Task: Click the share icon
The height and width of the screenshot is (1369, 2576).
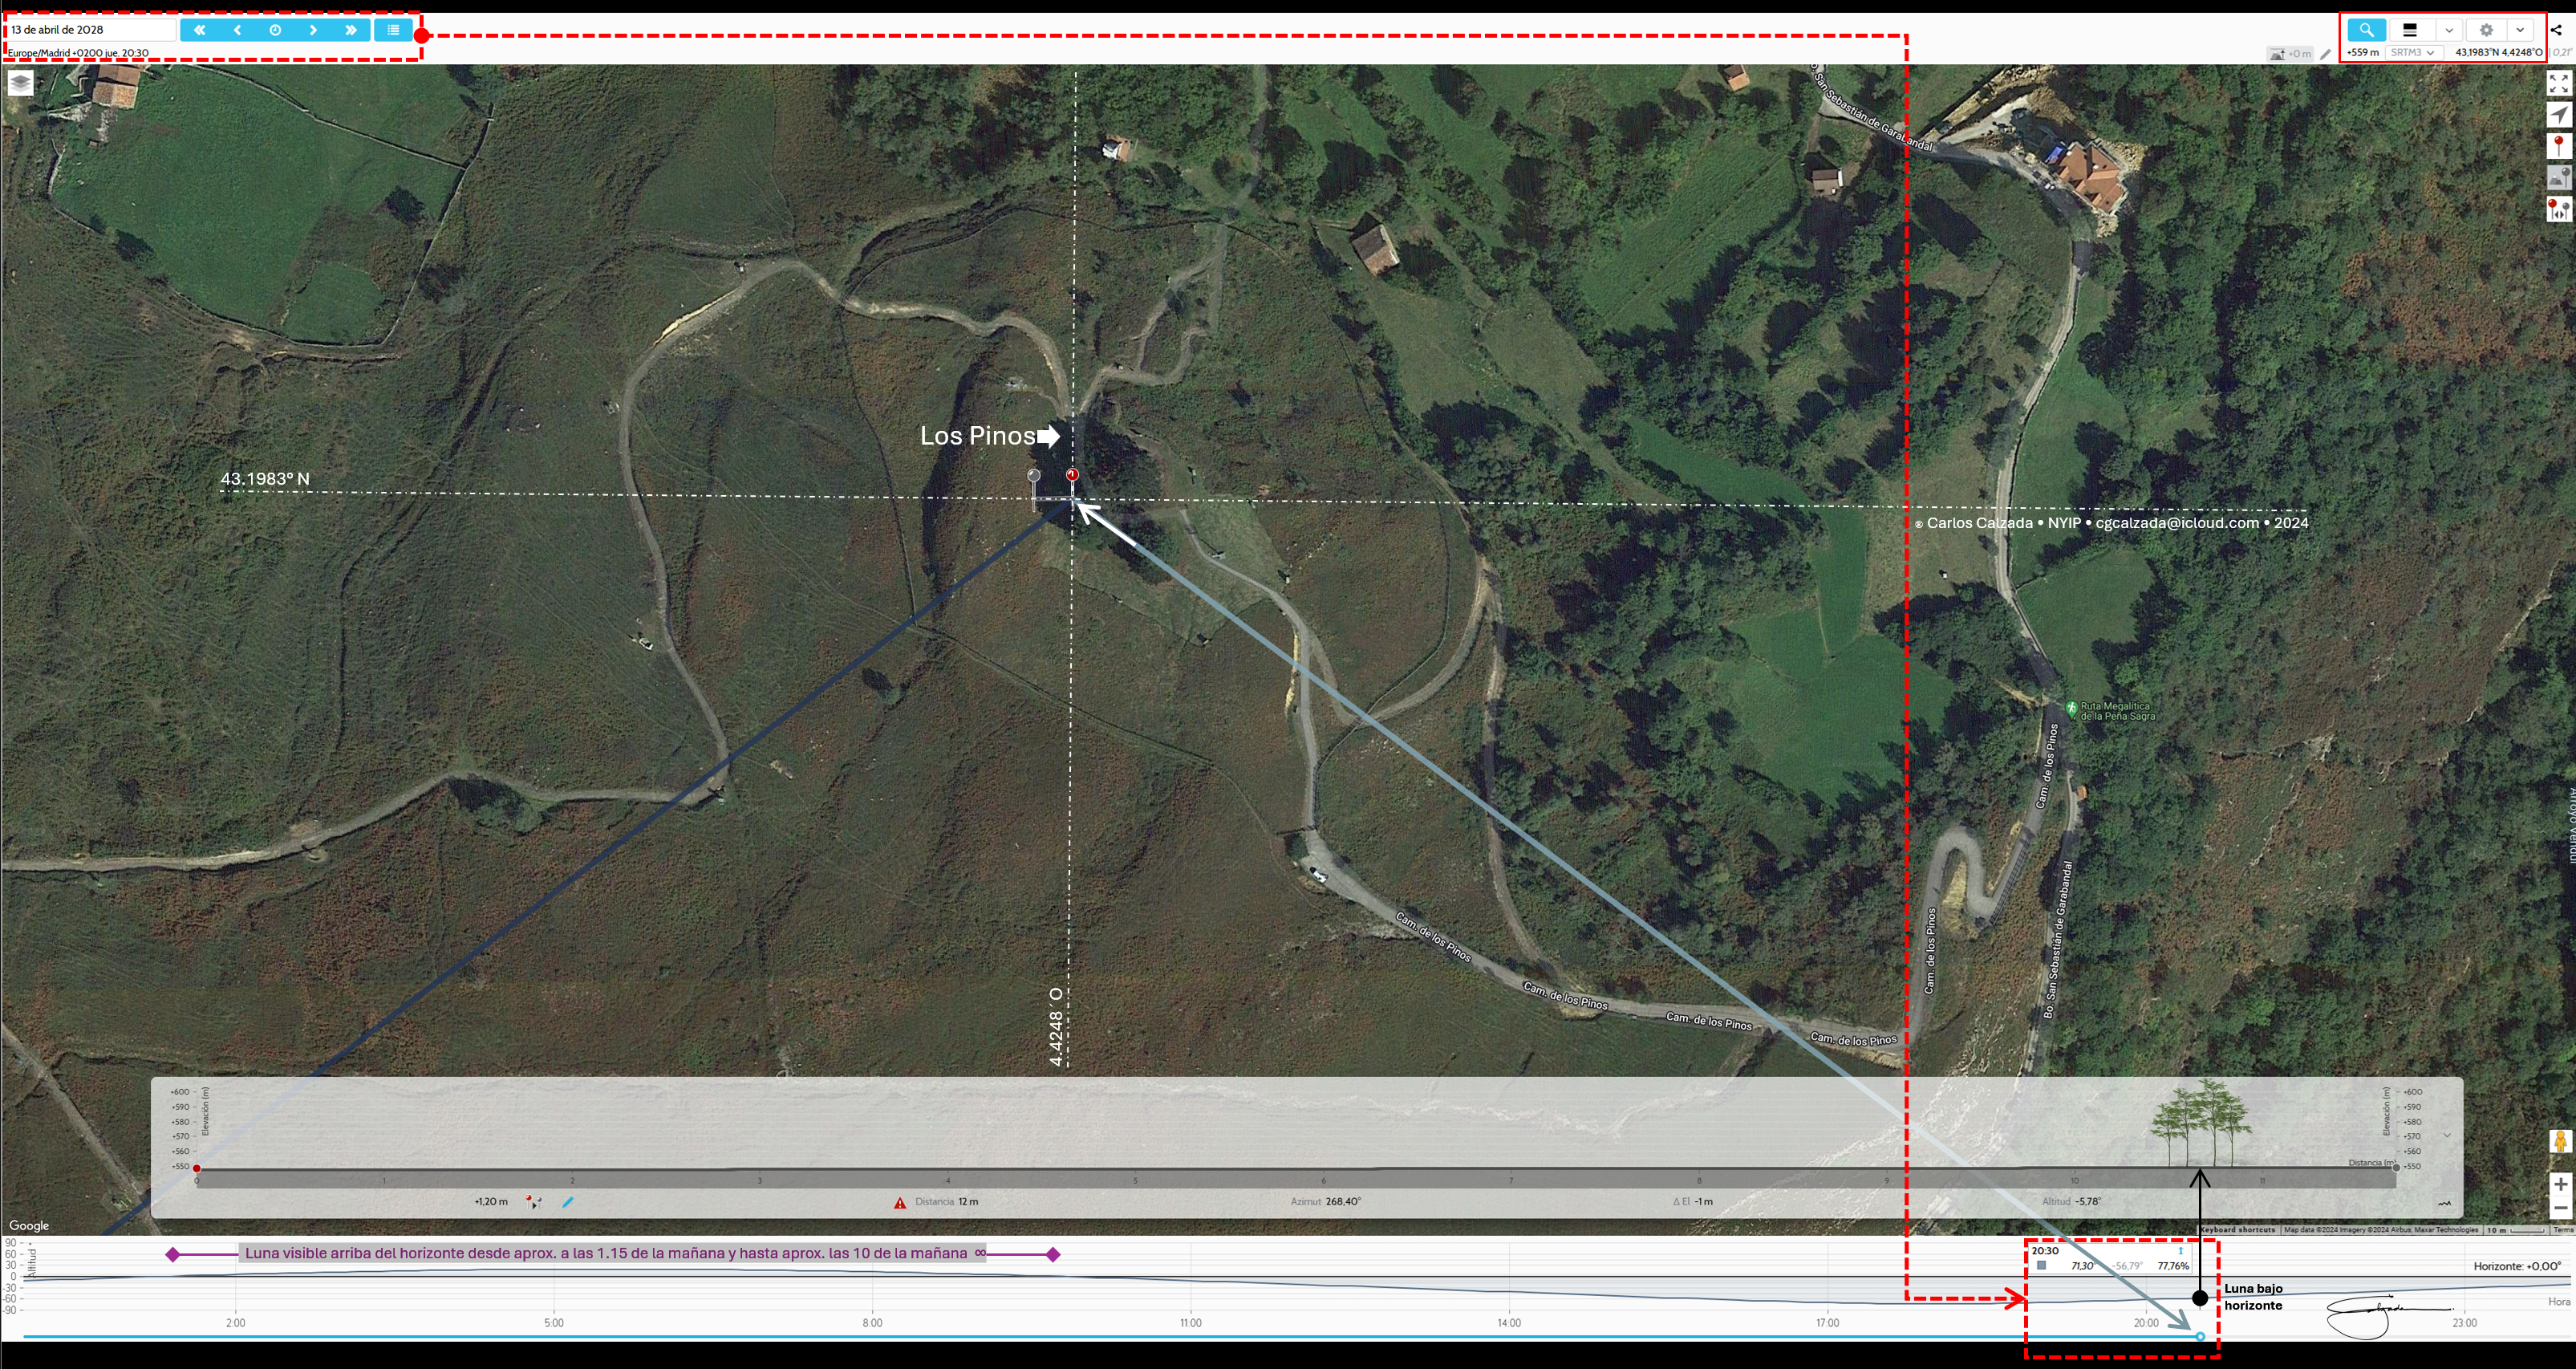Action: point(2557,30)
